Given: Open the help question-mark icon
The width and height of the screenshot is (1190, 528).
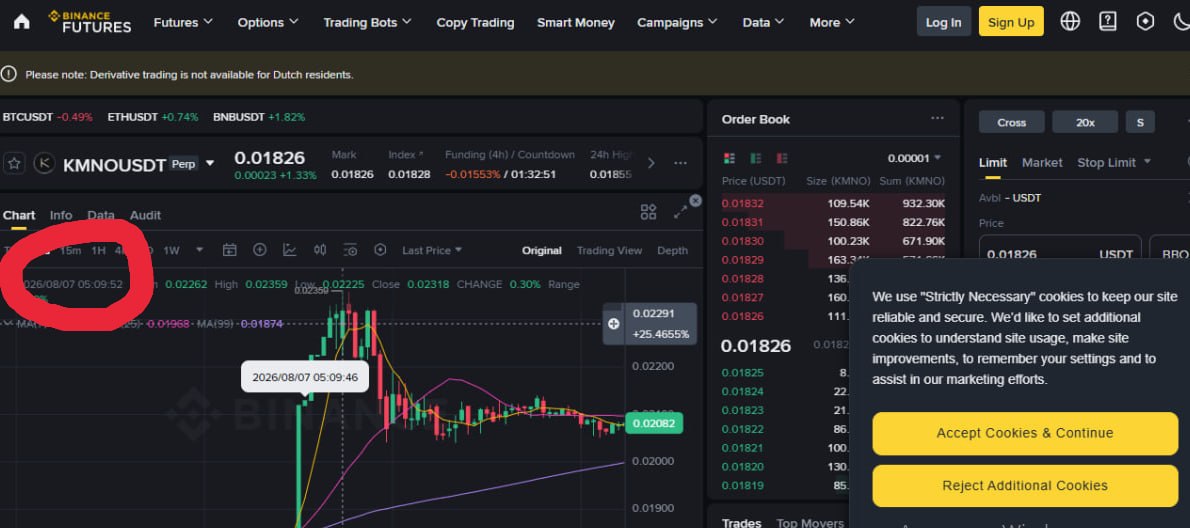Looking at the screenshot, I should tap(1108, 21).
